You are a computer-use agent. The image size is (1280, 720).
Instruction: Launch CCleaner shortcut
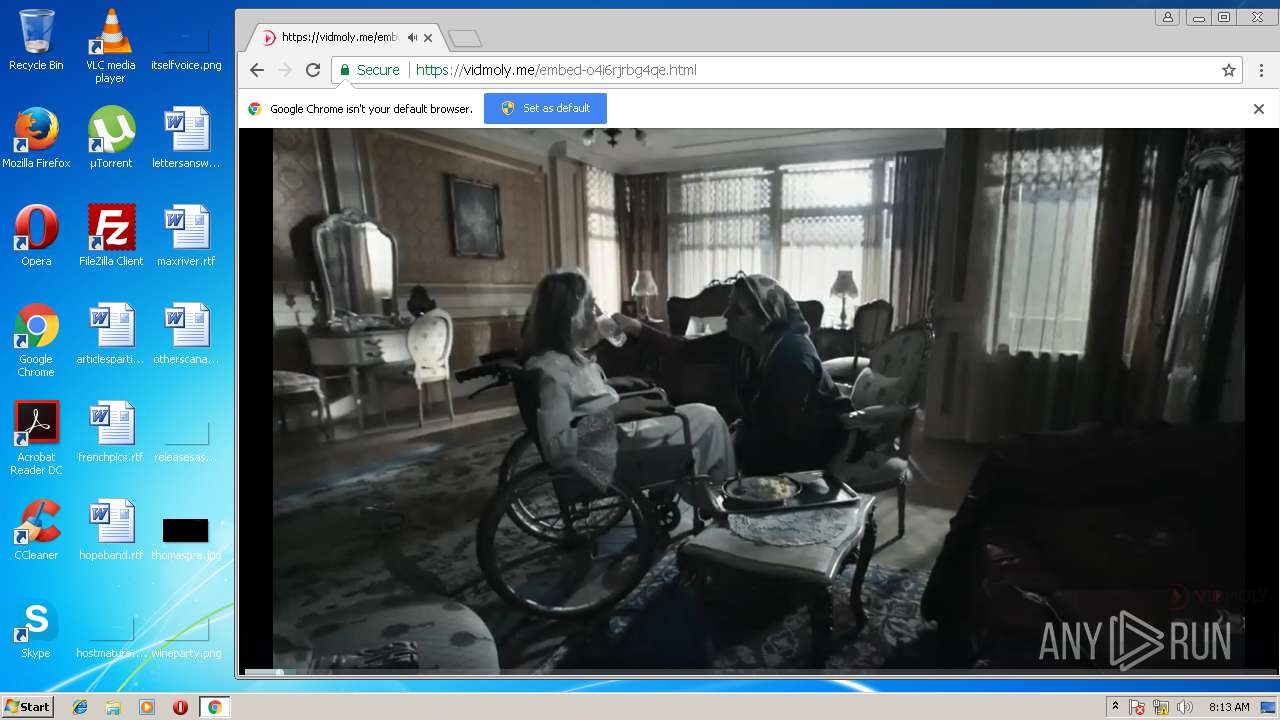pos(36,530)
